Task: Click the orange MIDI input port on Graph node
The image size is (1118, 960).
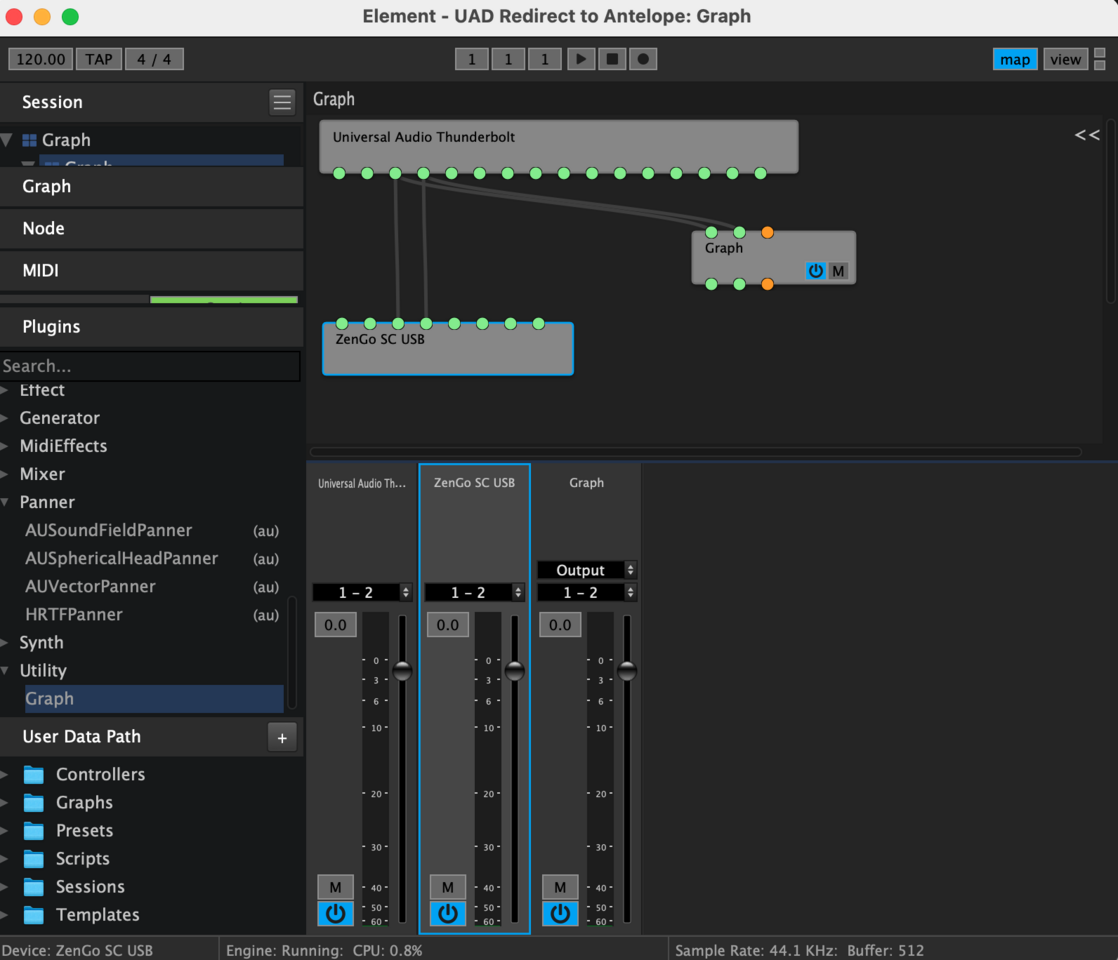Action: point(767,233)
